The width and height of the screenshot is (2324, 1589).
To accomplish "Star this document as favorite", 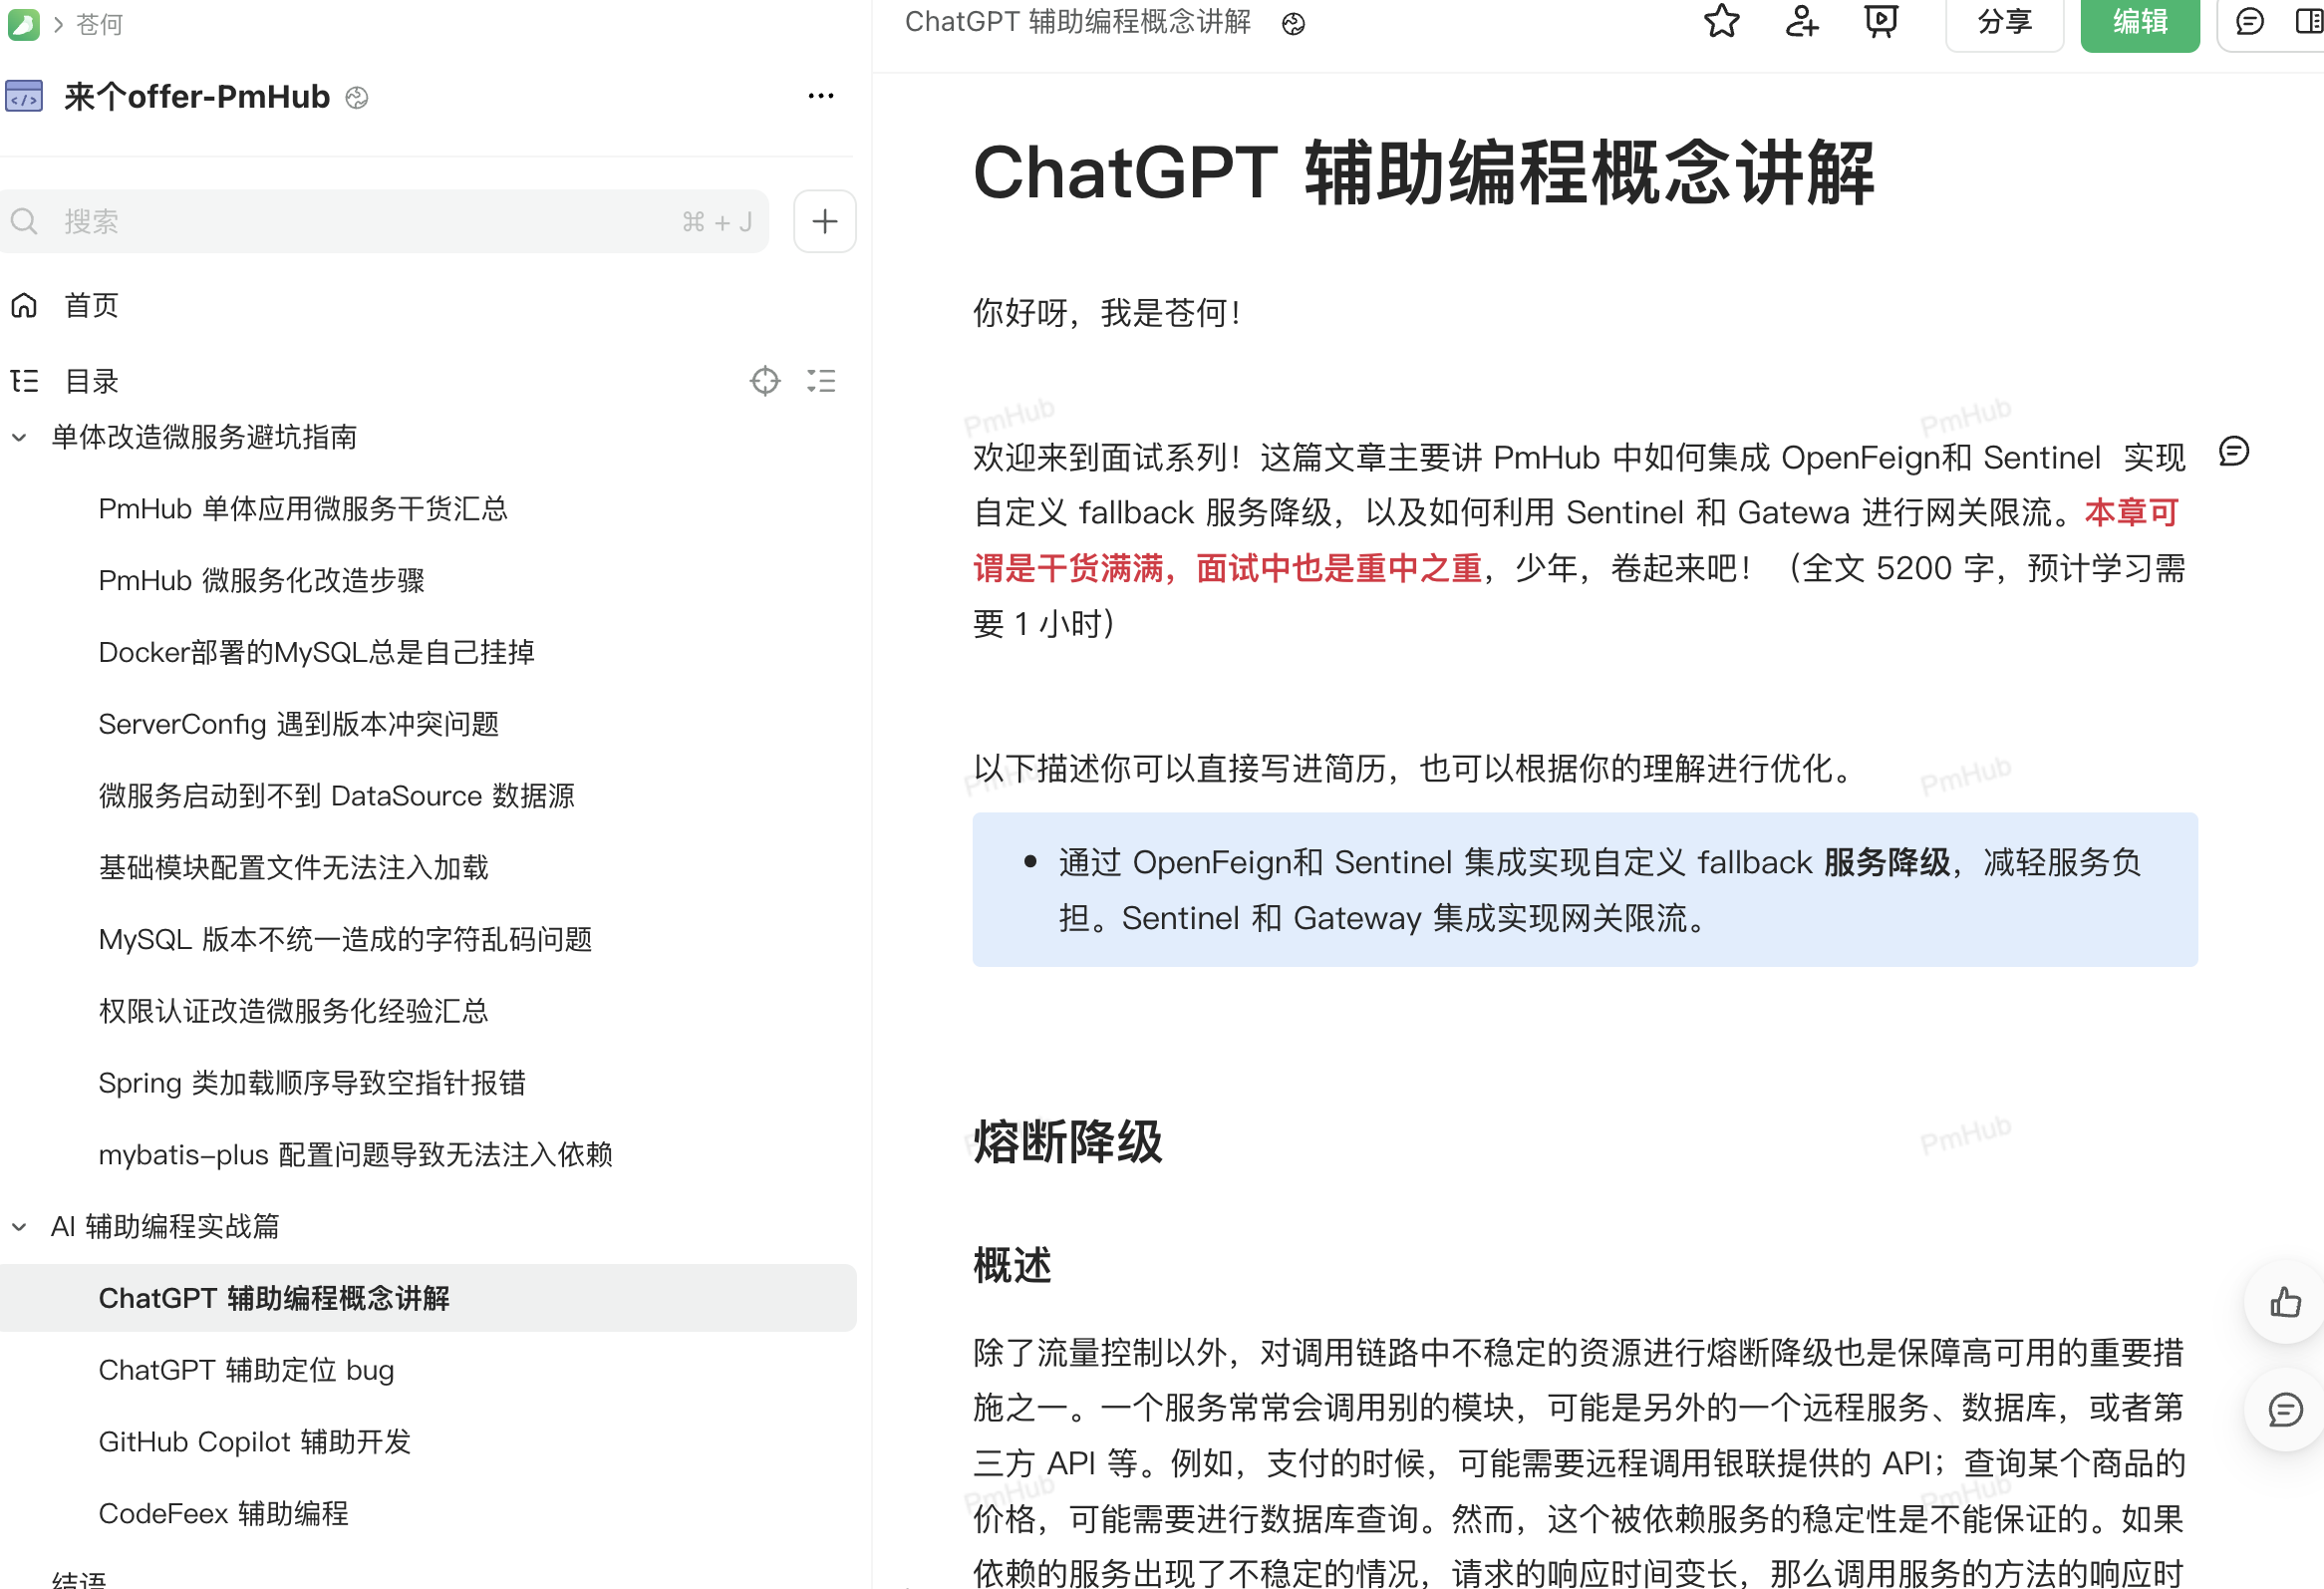I will (x=1721, y=21).
